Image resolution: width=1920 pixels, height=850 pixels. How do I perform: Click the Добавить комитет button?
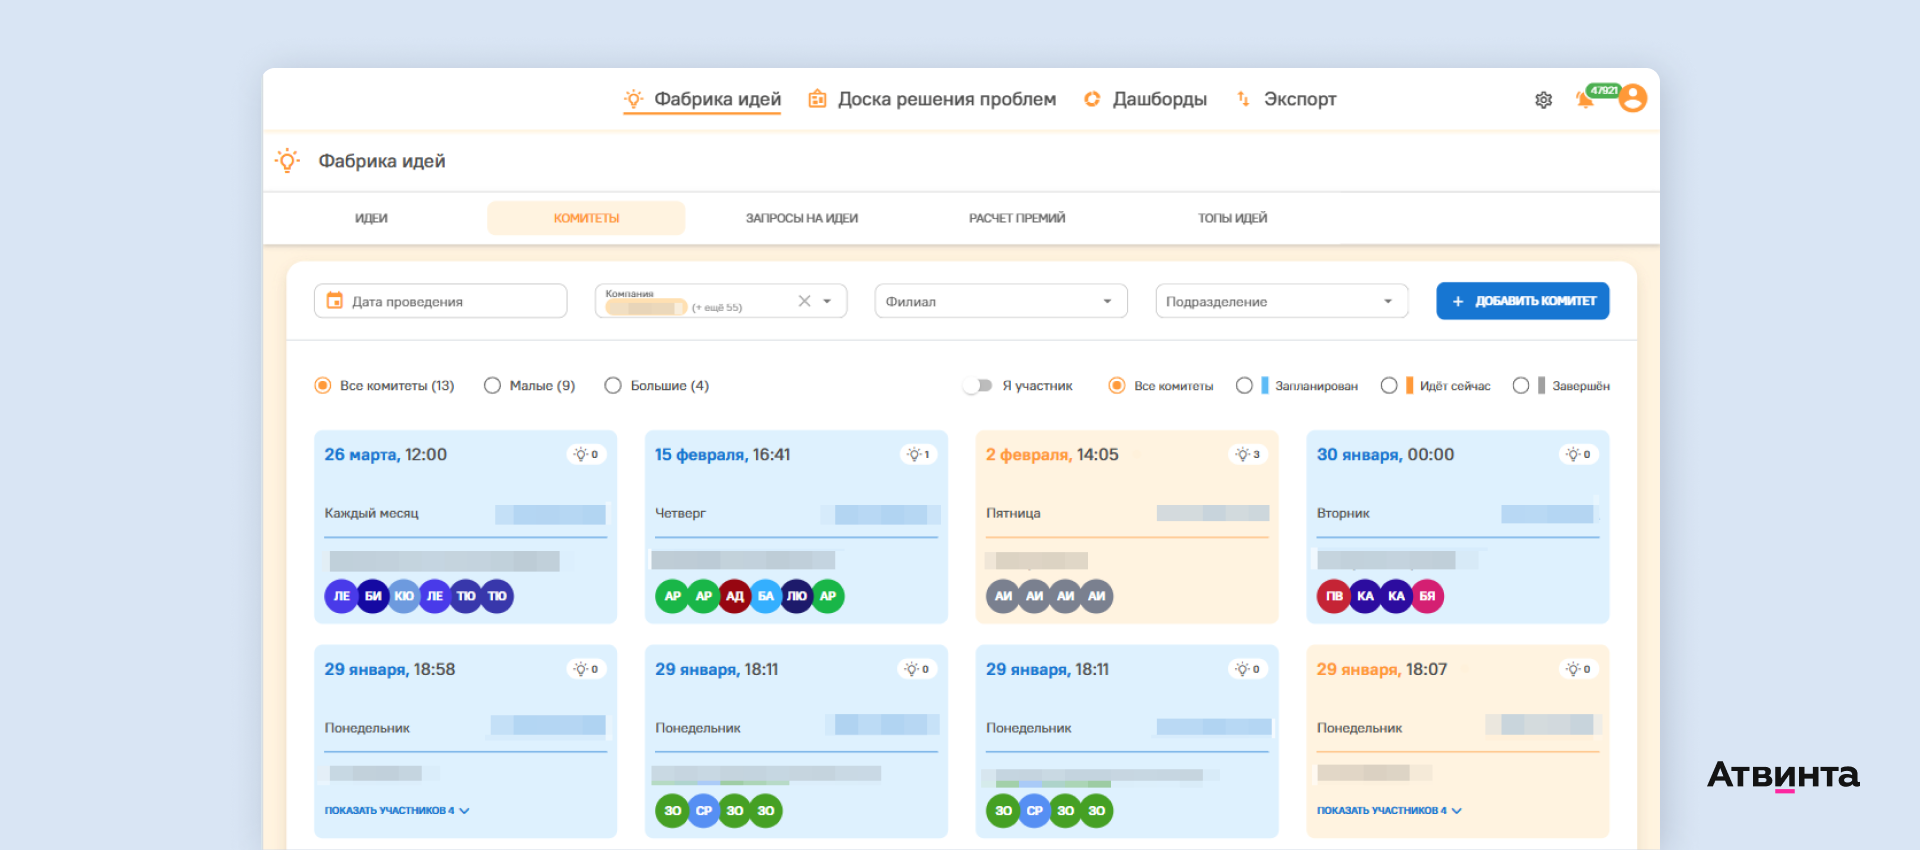[1523, 301]
